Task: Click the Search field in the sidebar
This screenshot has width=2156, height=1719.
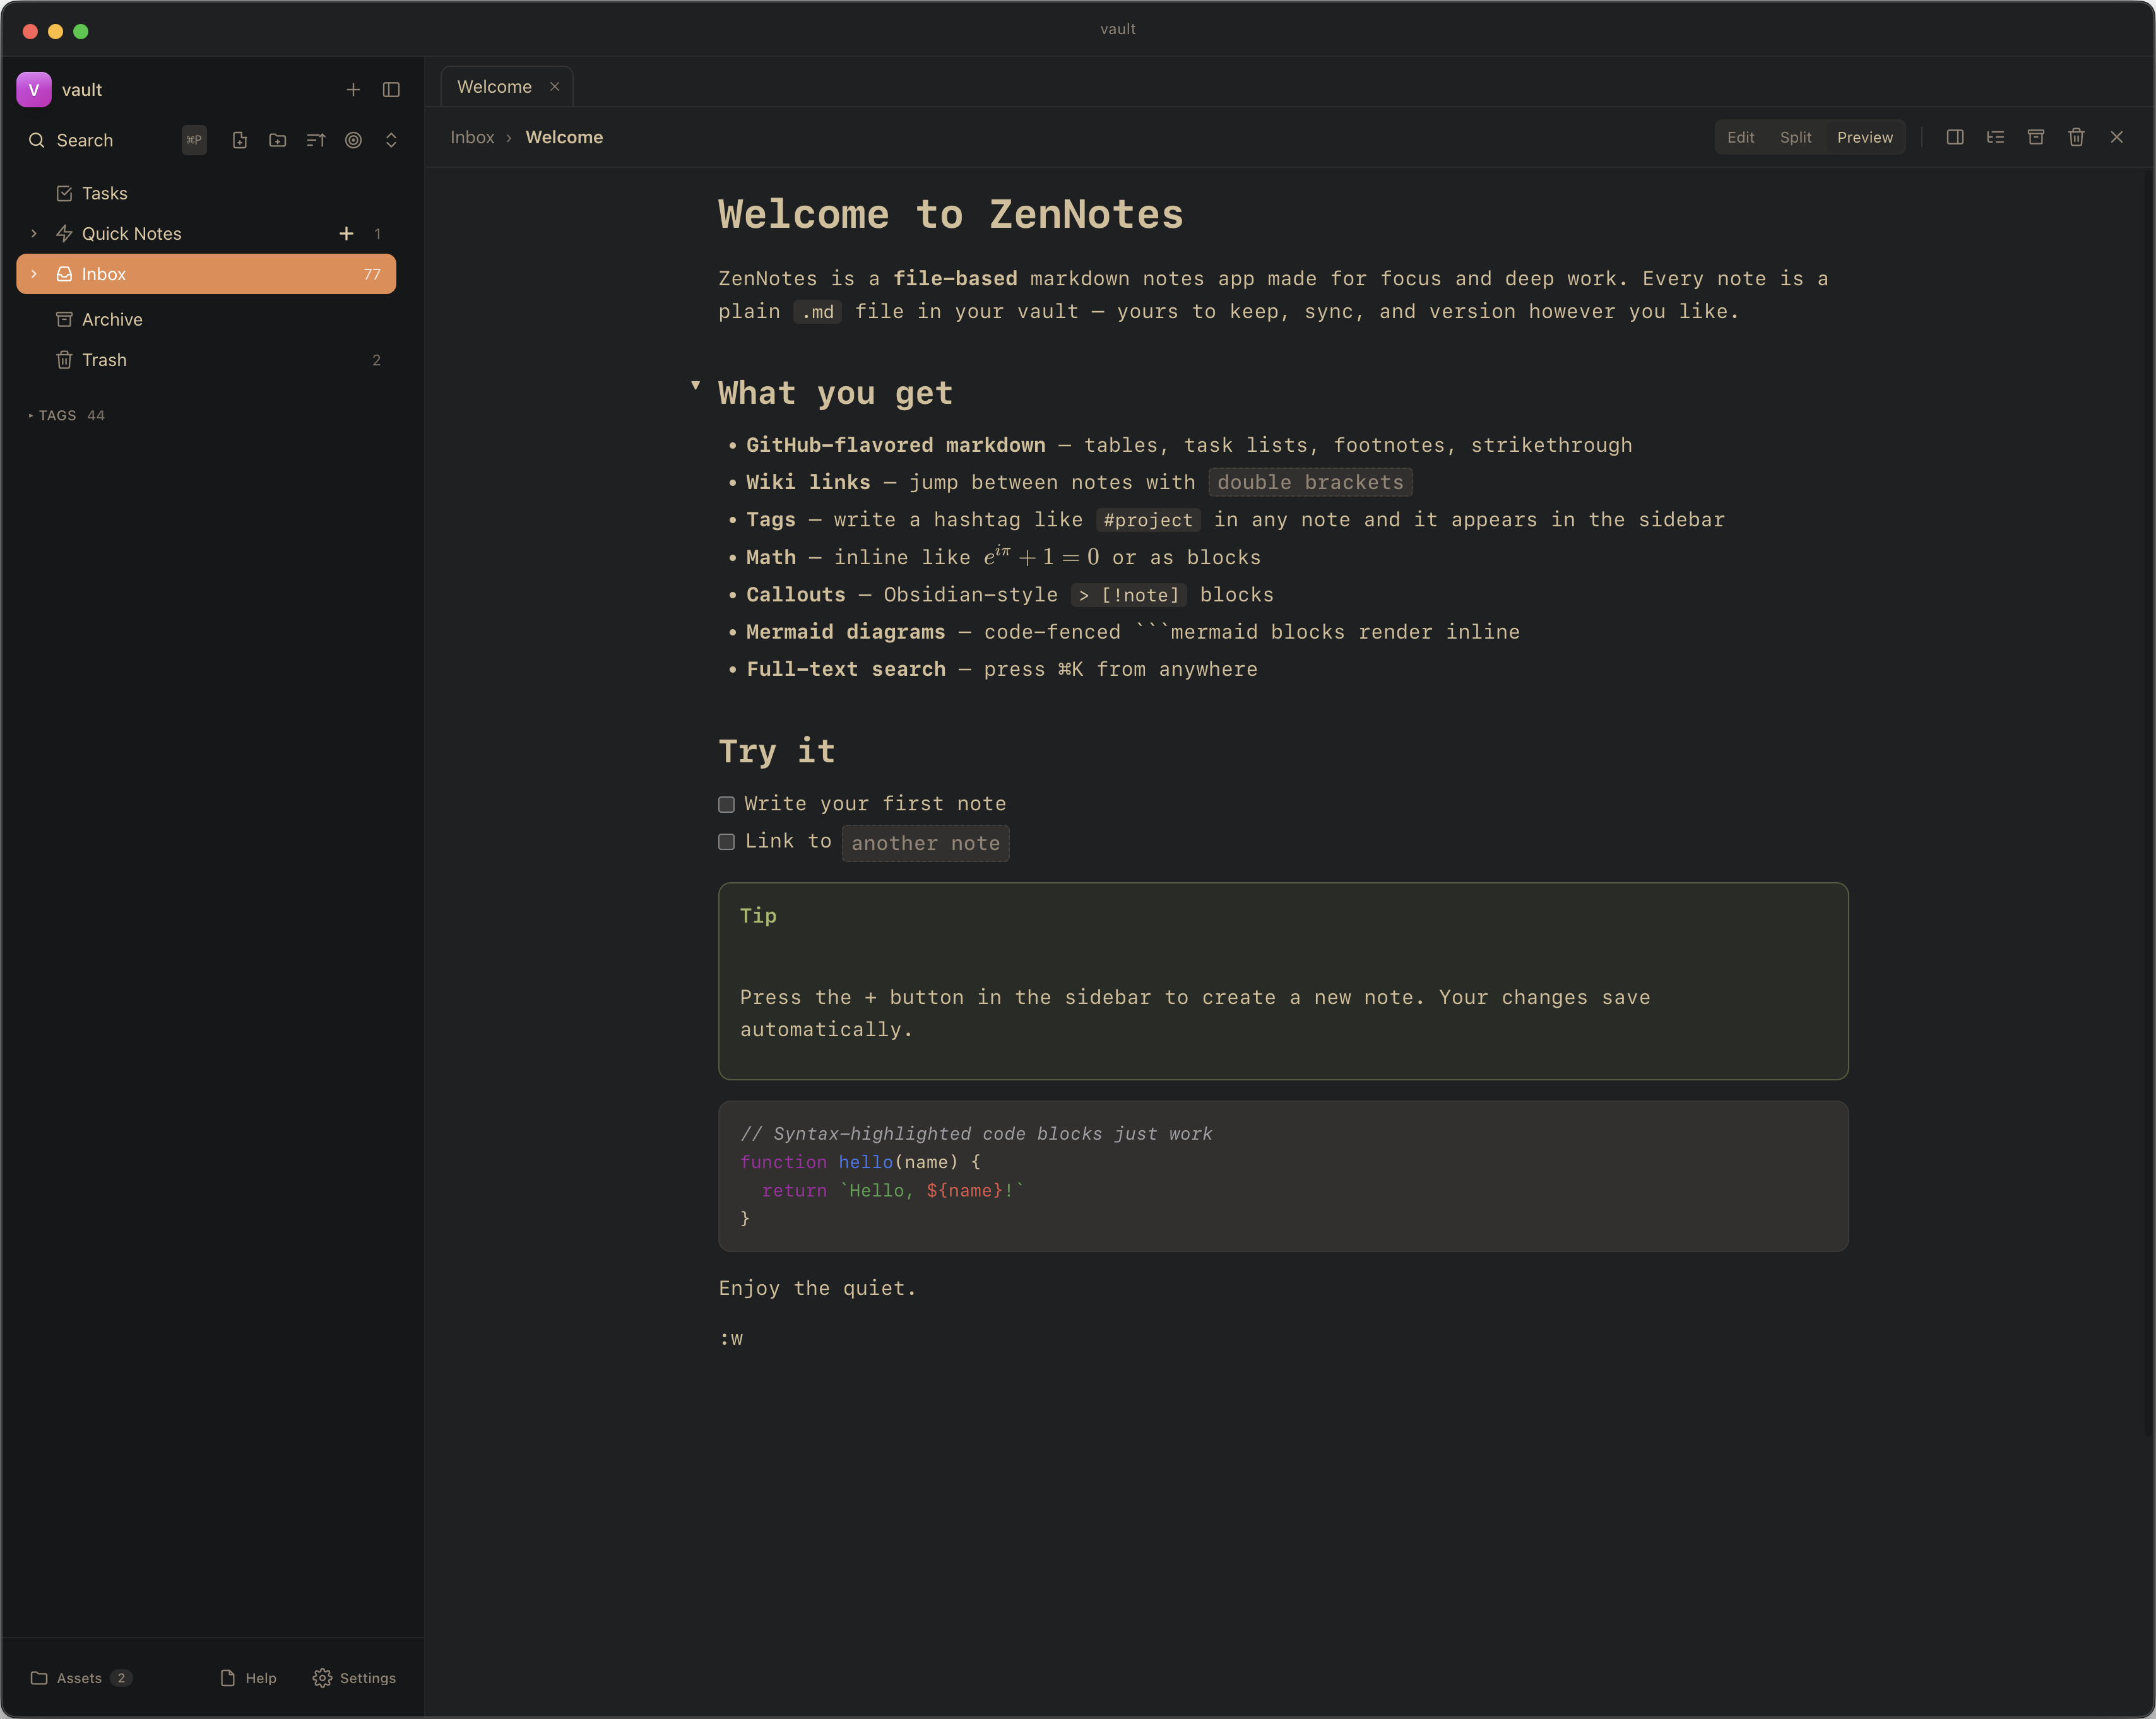Action: (x=84, y=140)
